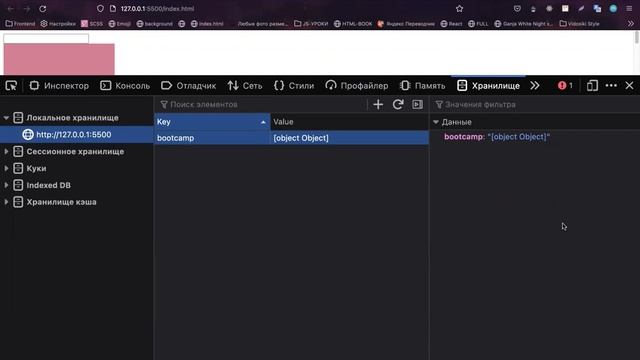Show more bookmarks overflow chevron
The image size is (640, 360).
click(631, 24)
